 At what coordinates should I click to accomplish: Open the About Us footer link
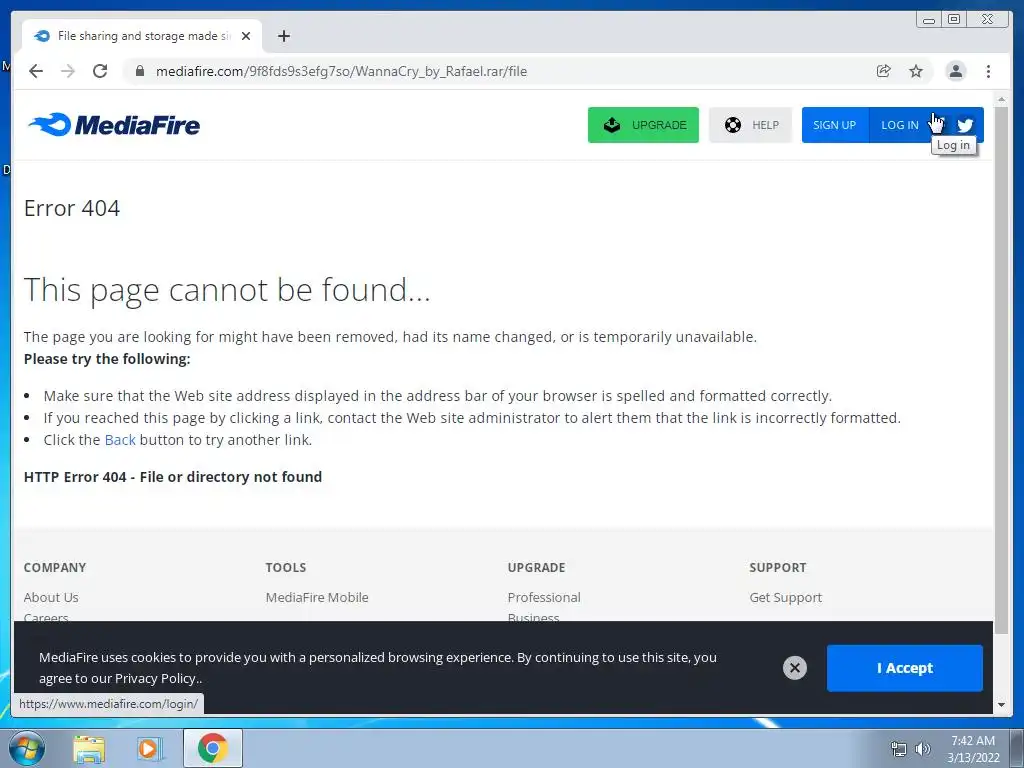coord(51,597)
